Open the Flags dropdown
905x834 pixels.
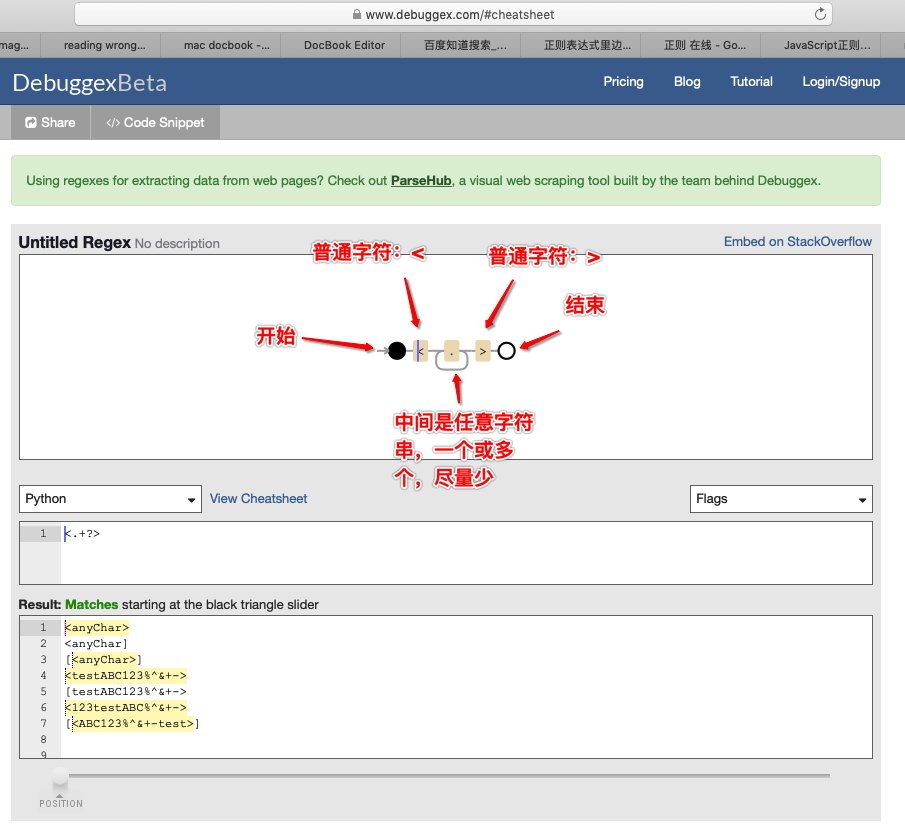(x=781, y=499)
